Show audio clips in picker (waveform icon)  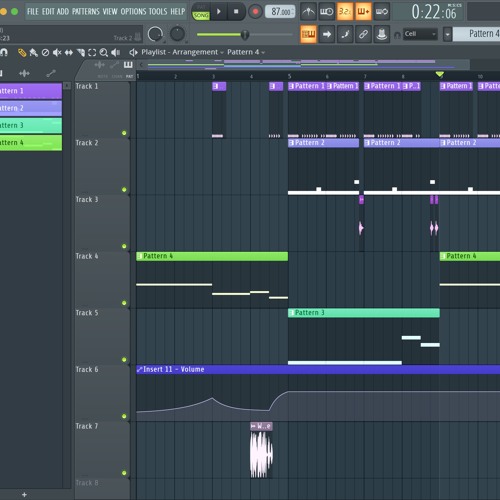click(x=24, y=73)
